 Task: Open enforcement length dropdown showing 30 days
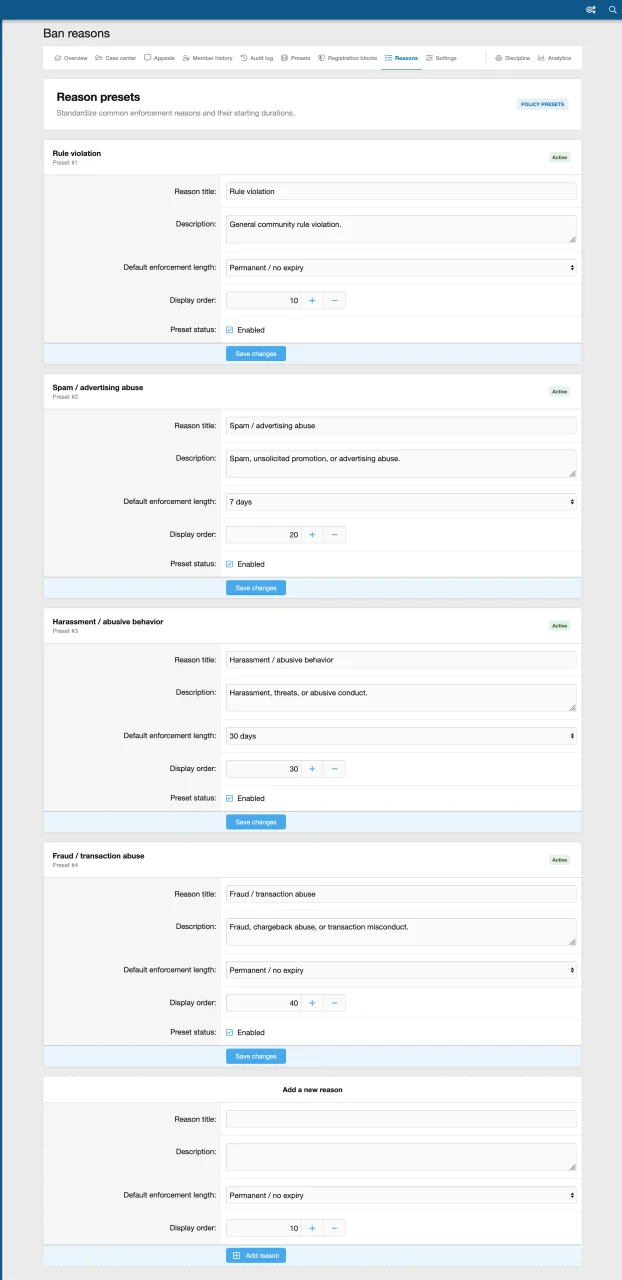(401, 735)
